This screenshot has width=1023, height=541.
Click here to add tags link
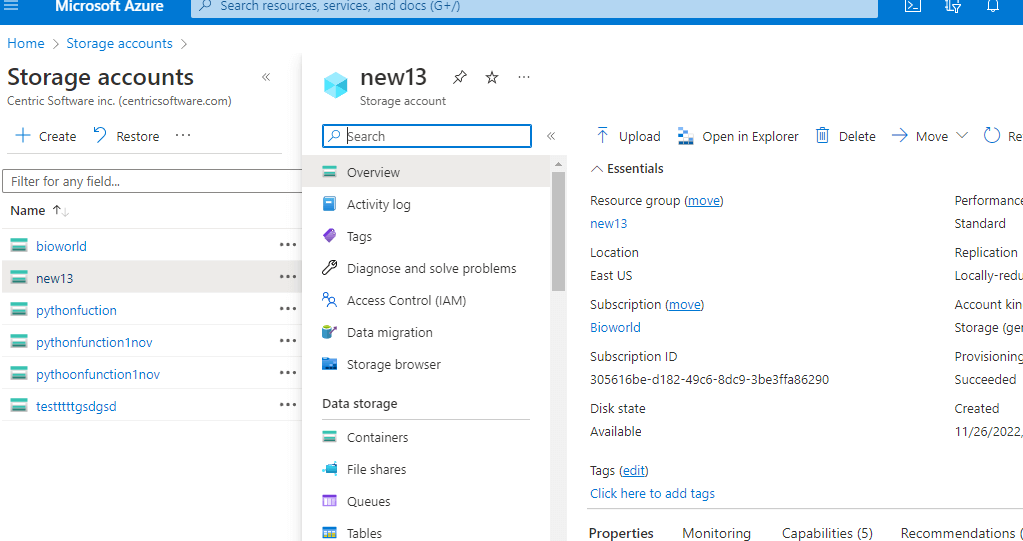[652, 493]
